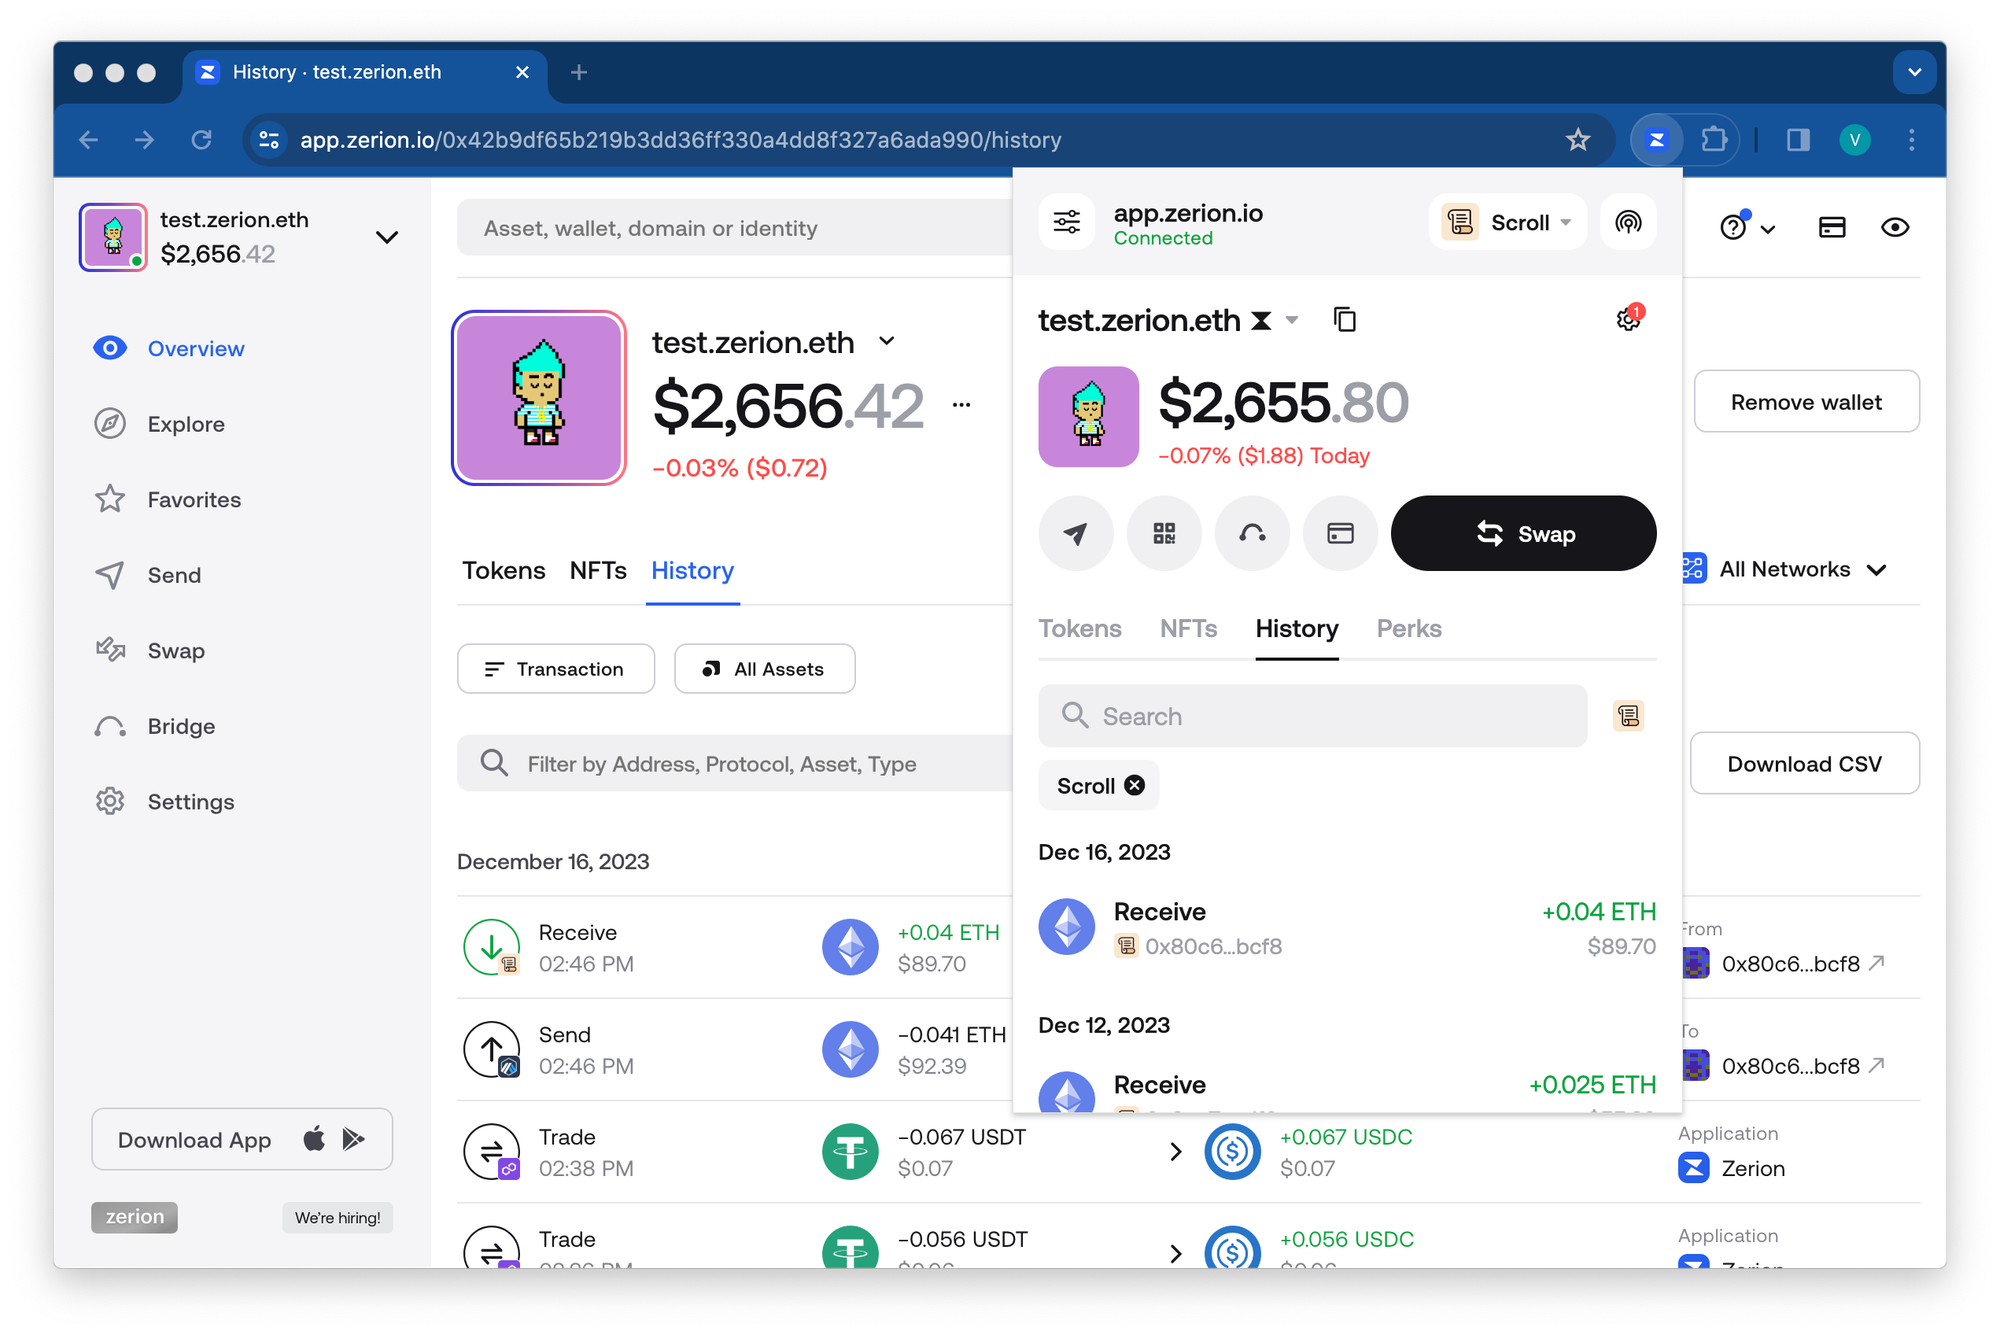Screen dimensions: 2000x1334
Task: View site information icon in address bar
Action: point(268,140)
